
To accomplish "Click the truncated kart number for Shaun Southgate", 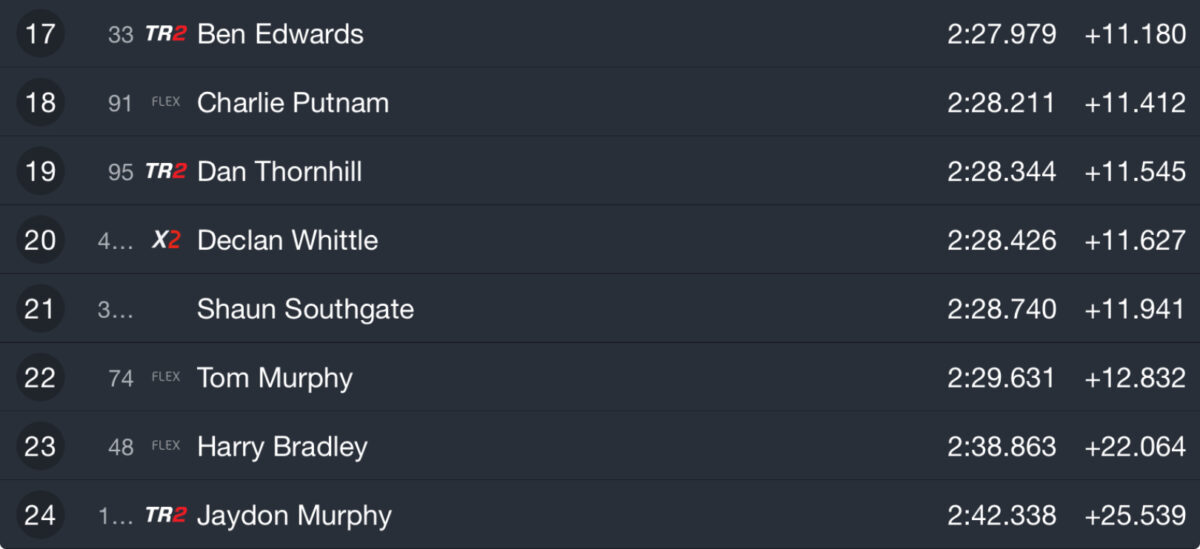I will coord(115,310).
